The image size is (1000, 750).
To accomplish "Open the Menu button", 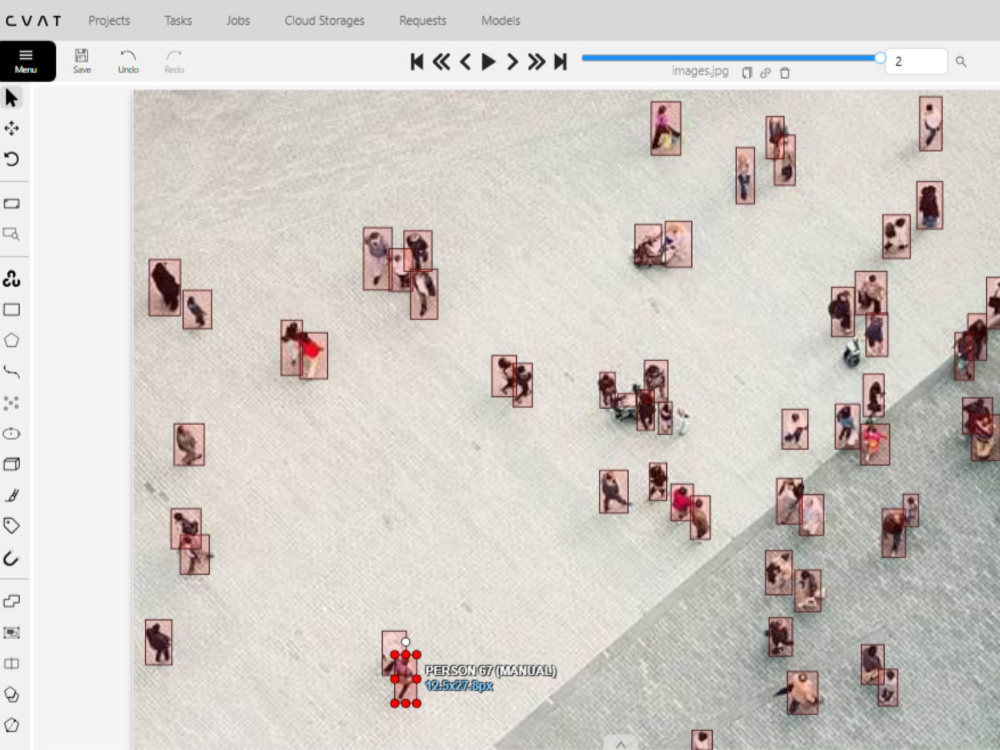I will pos(26,61).
